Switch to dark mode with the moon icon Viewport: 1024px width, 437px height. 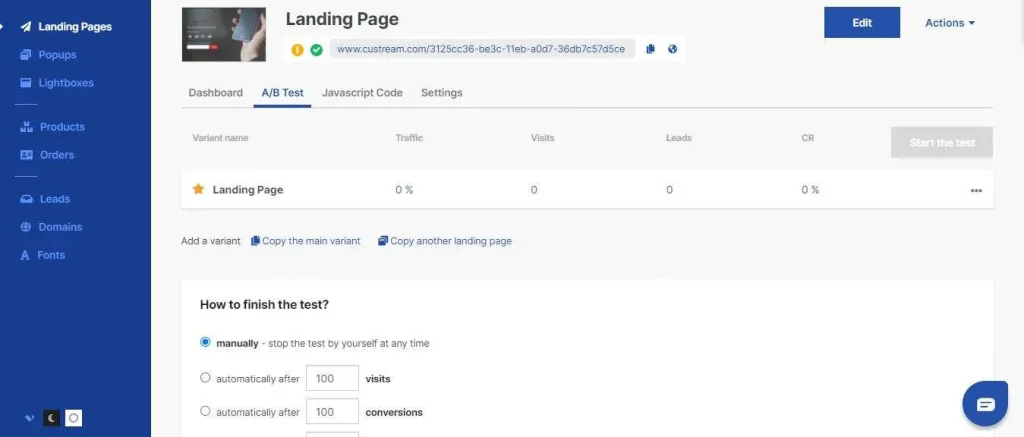51,418
